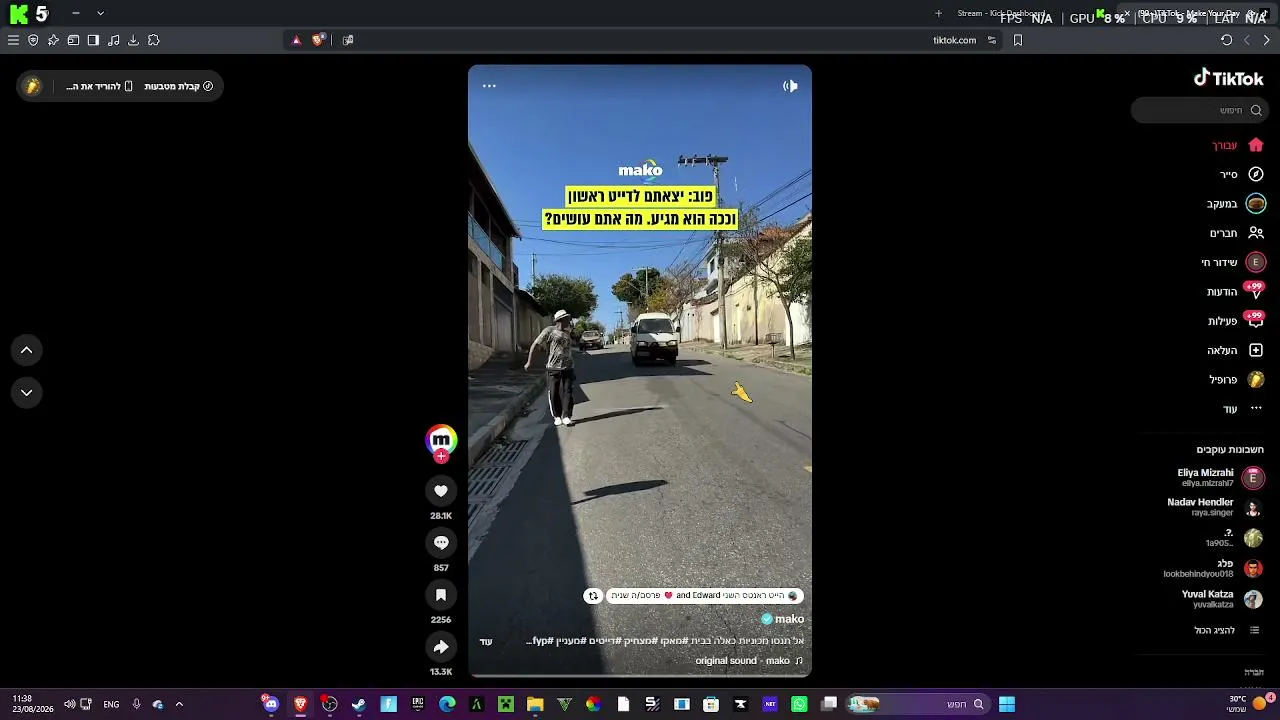1280x720 pixels.
Task: Open Nadav Hendler's followed account
Action: (1216, 507)
